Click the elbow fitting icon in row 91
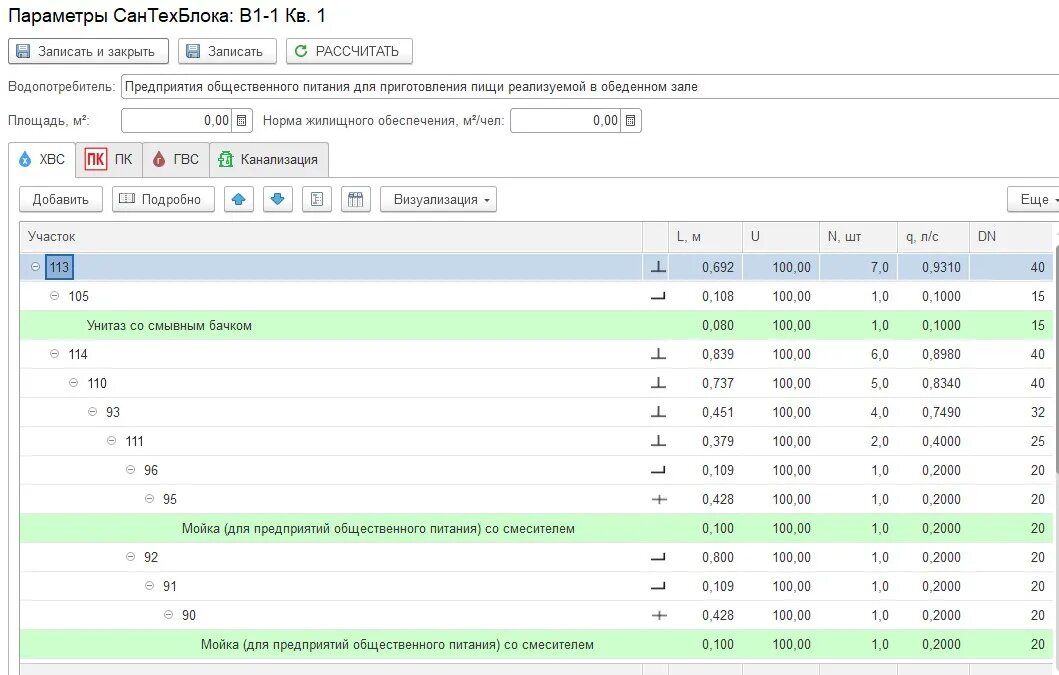1059x675 pixels. tap(658, 587)
